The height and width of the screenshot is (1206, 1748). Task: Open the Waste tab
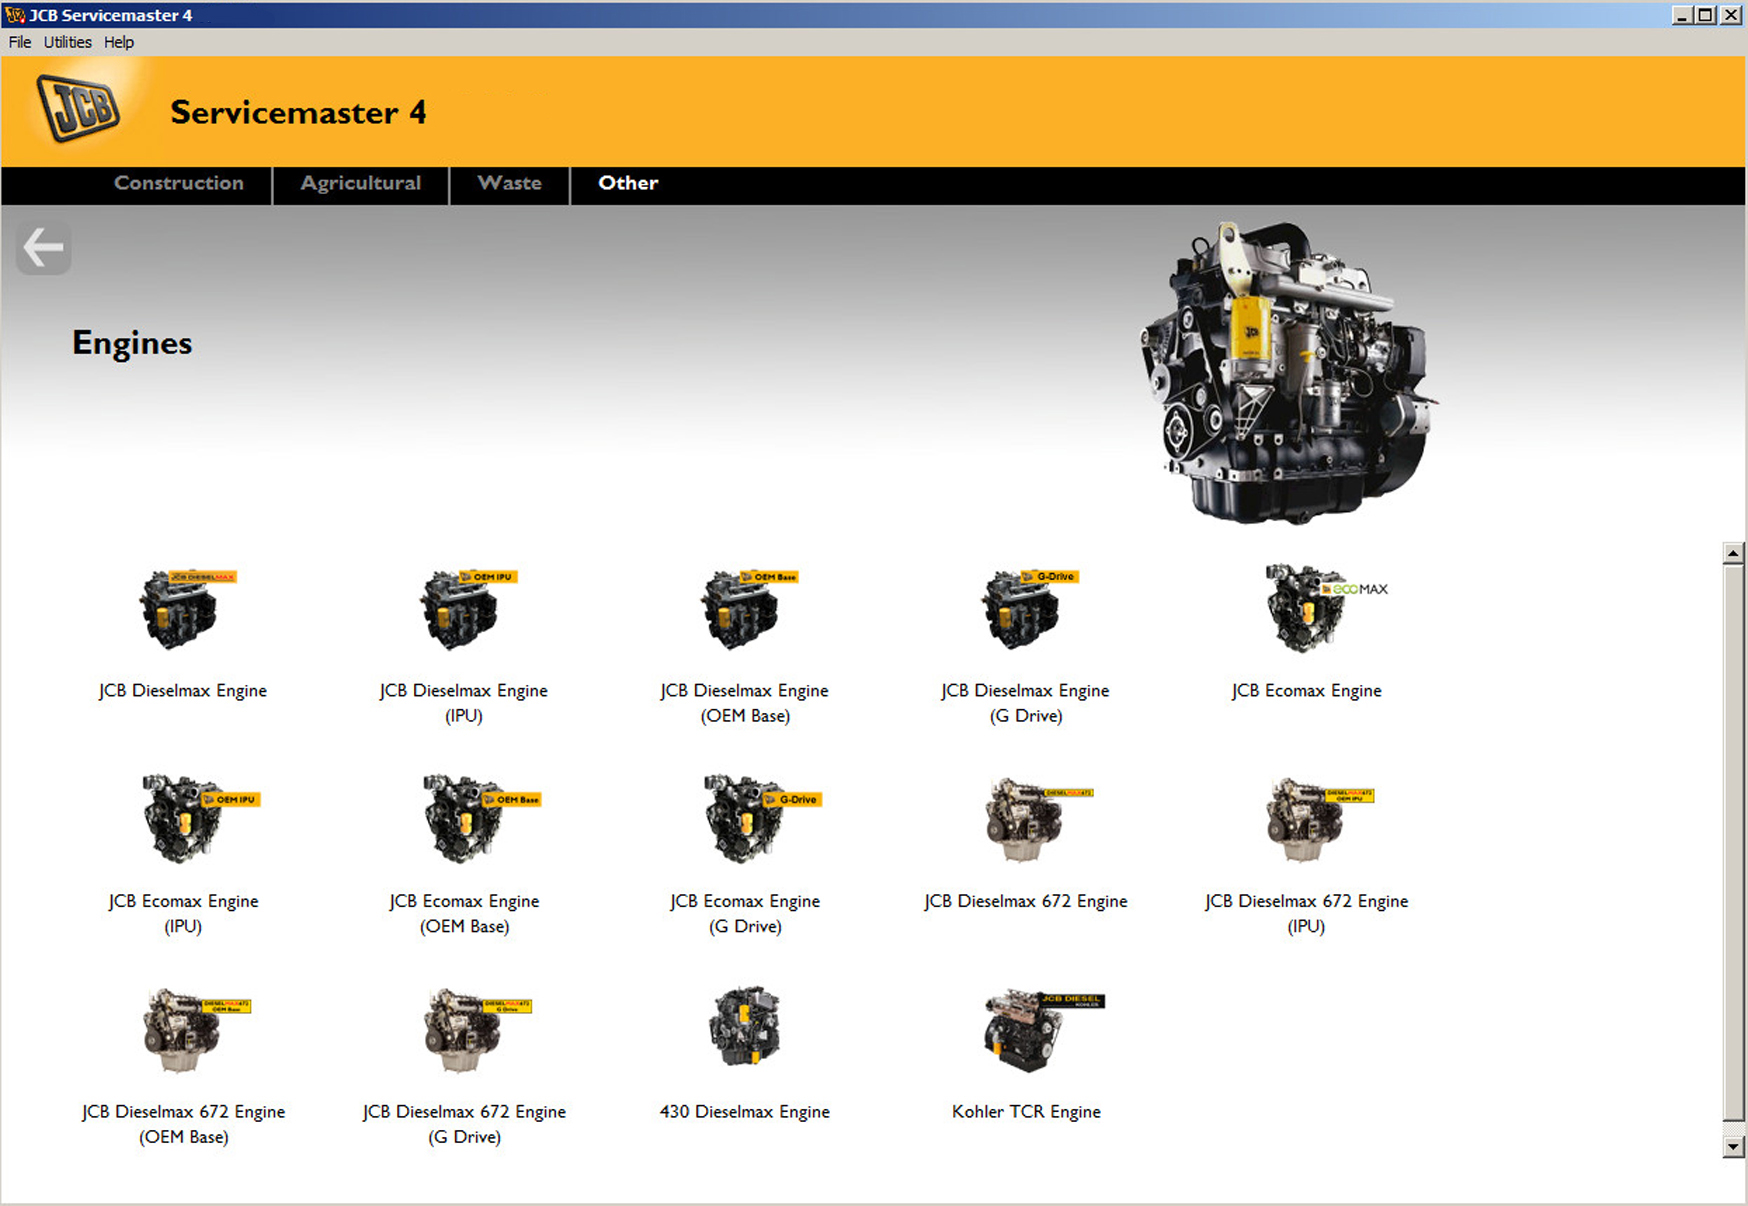click(509, 184)
